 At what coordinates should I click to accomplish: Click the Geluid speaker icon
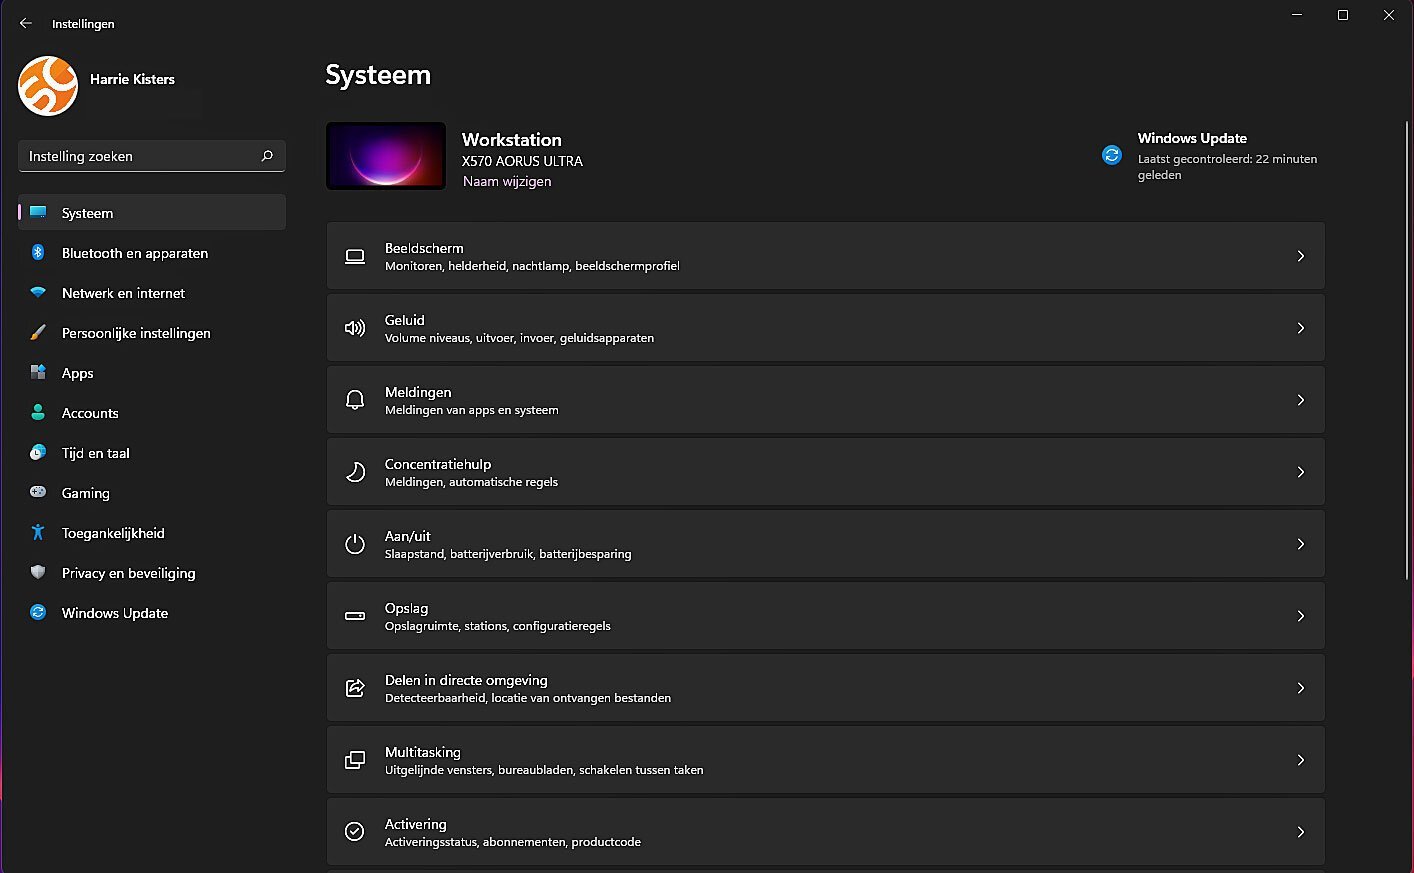tap(355, 328)
